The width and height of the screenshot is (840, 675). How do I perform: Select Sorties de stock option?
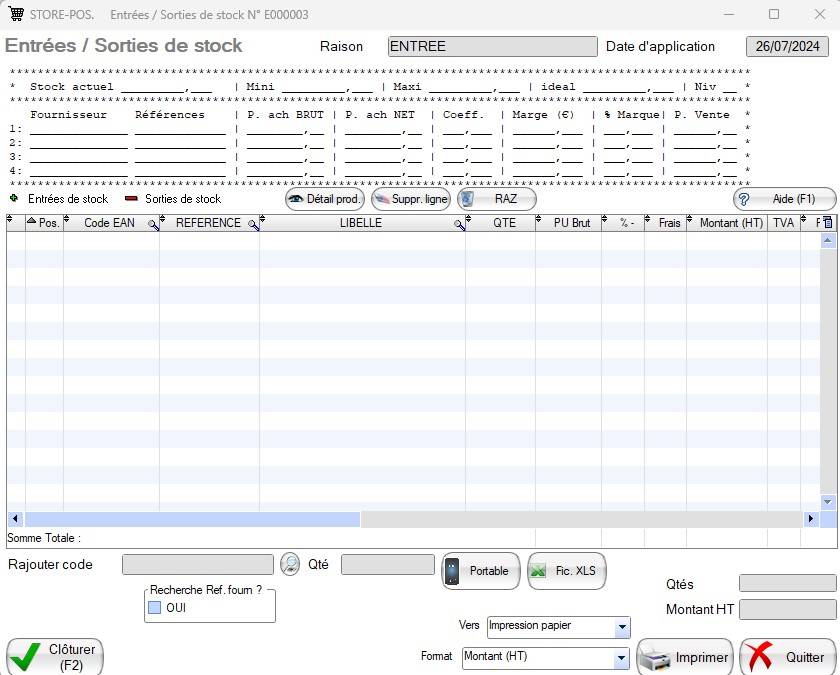(x=131, y=199)
